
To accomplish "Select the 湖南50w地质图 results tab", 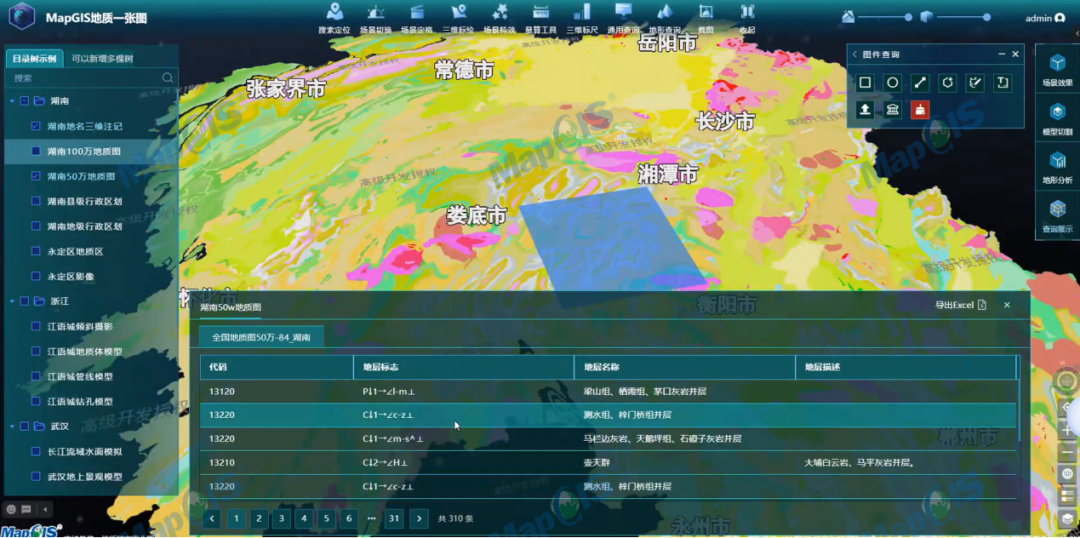I will click(231, 307).
